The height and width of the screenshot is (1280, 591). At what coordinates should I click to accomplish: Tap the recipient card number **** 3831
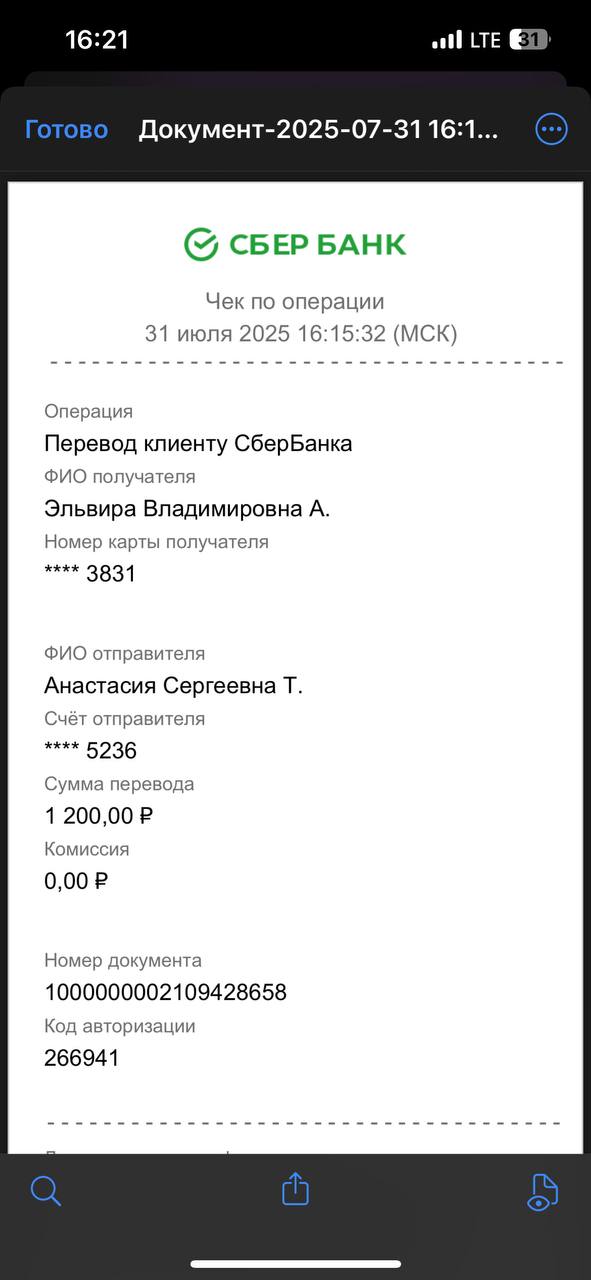(90, 574)
